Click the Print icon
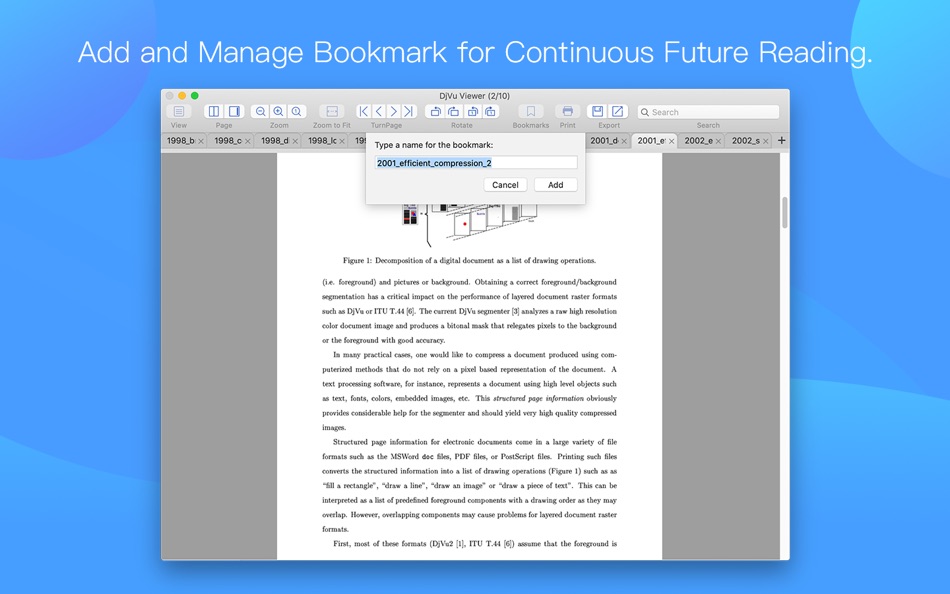 (568, 112)
